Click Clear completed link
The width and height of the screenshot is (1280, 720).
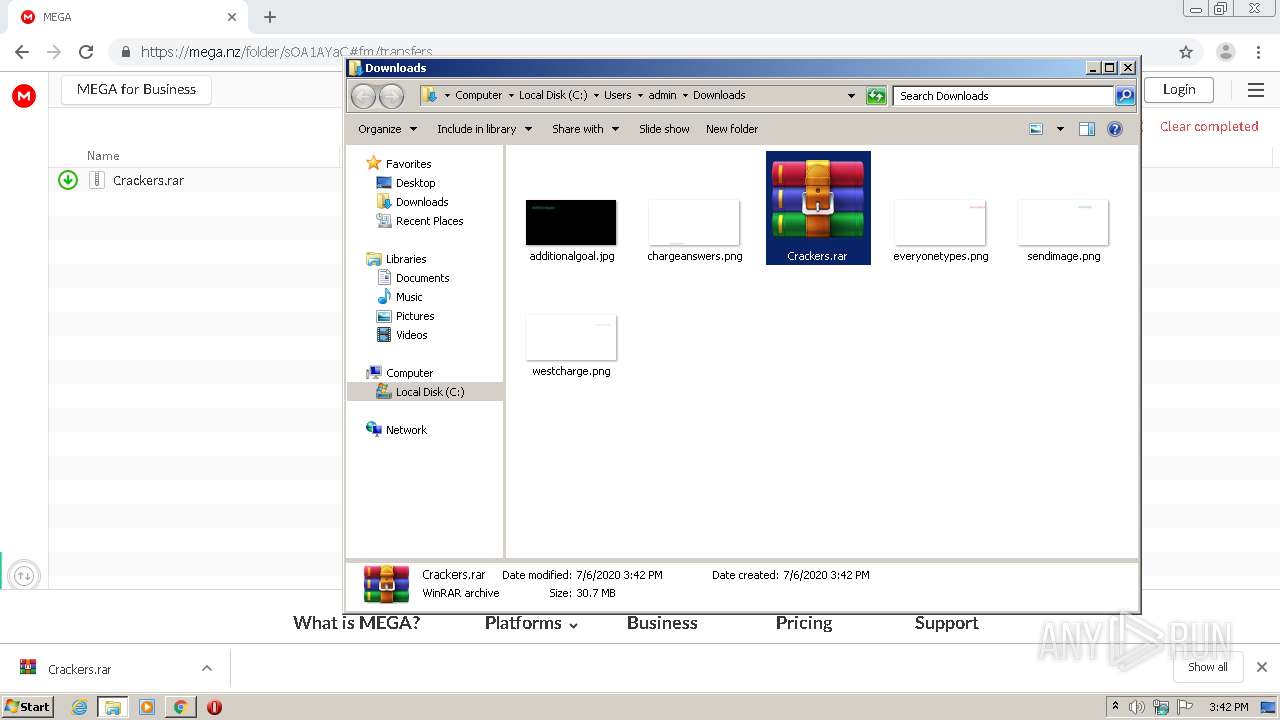pyautogui.click(x=1209, y=126)
